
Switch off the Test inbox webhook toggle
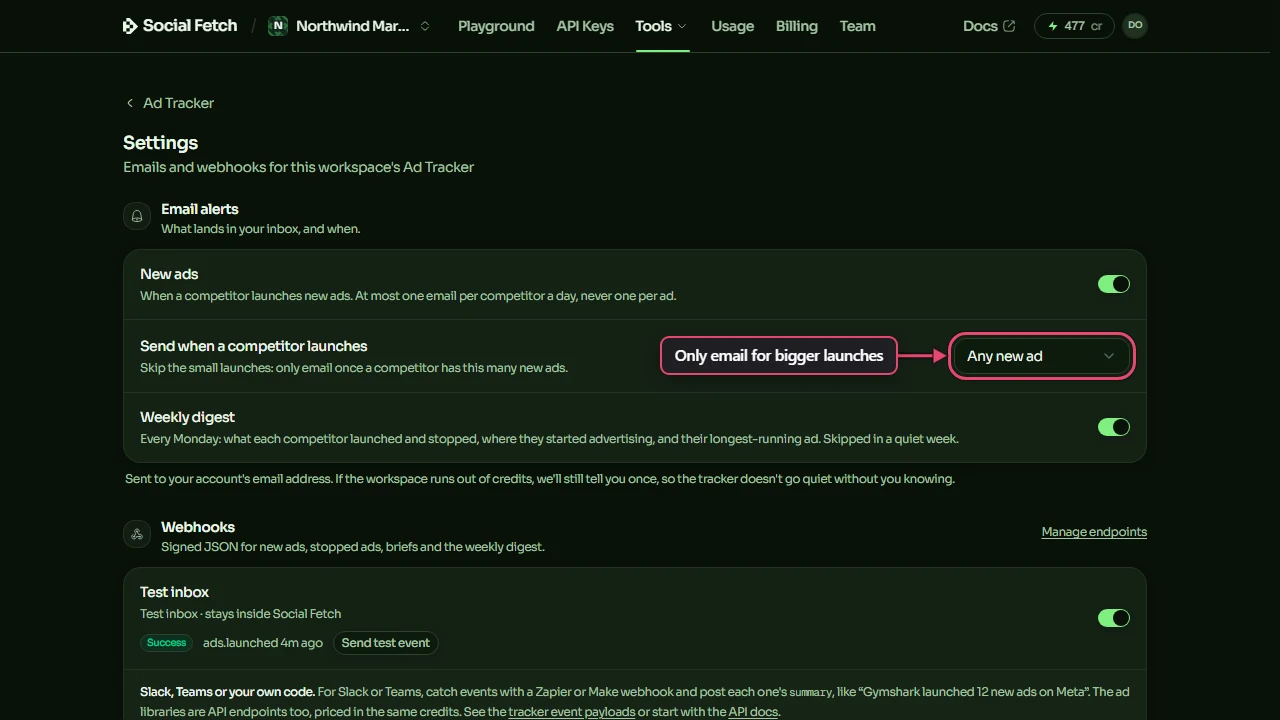(x=1114, y=618)
